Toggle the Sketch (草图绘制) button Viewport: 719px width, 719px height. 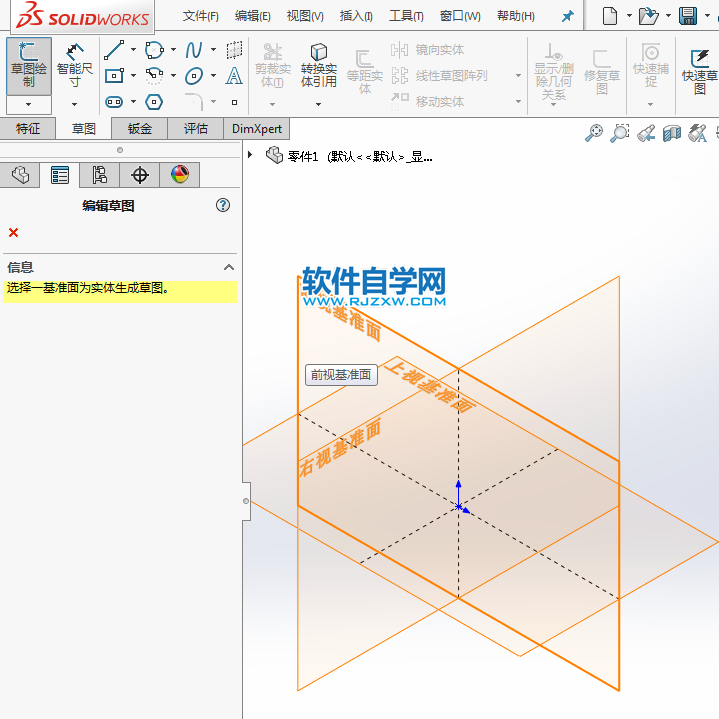point(29,66)
